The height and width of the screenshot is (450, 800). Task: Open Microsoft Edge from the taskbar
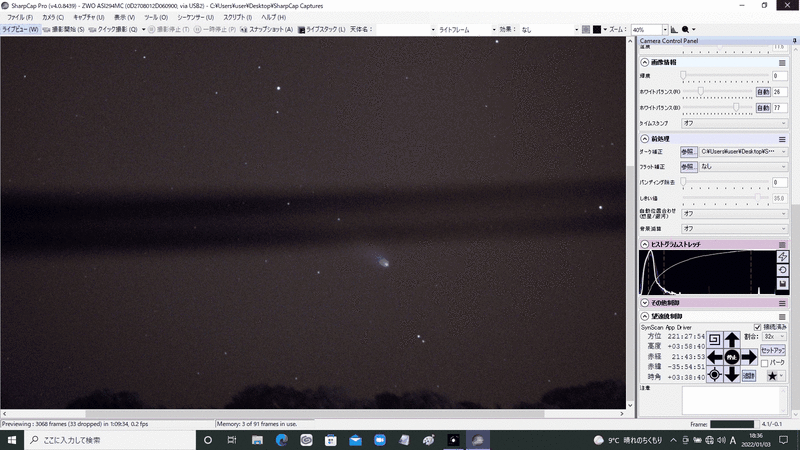(282, 440)
